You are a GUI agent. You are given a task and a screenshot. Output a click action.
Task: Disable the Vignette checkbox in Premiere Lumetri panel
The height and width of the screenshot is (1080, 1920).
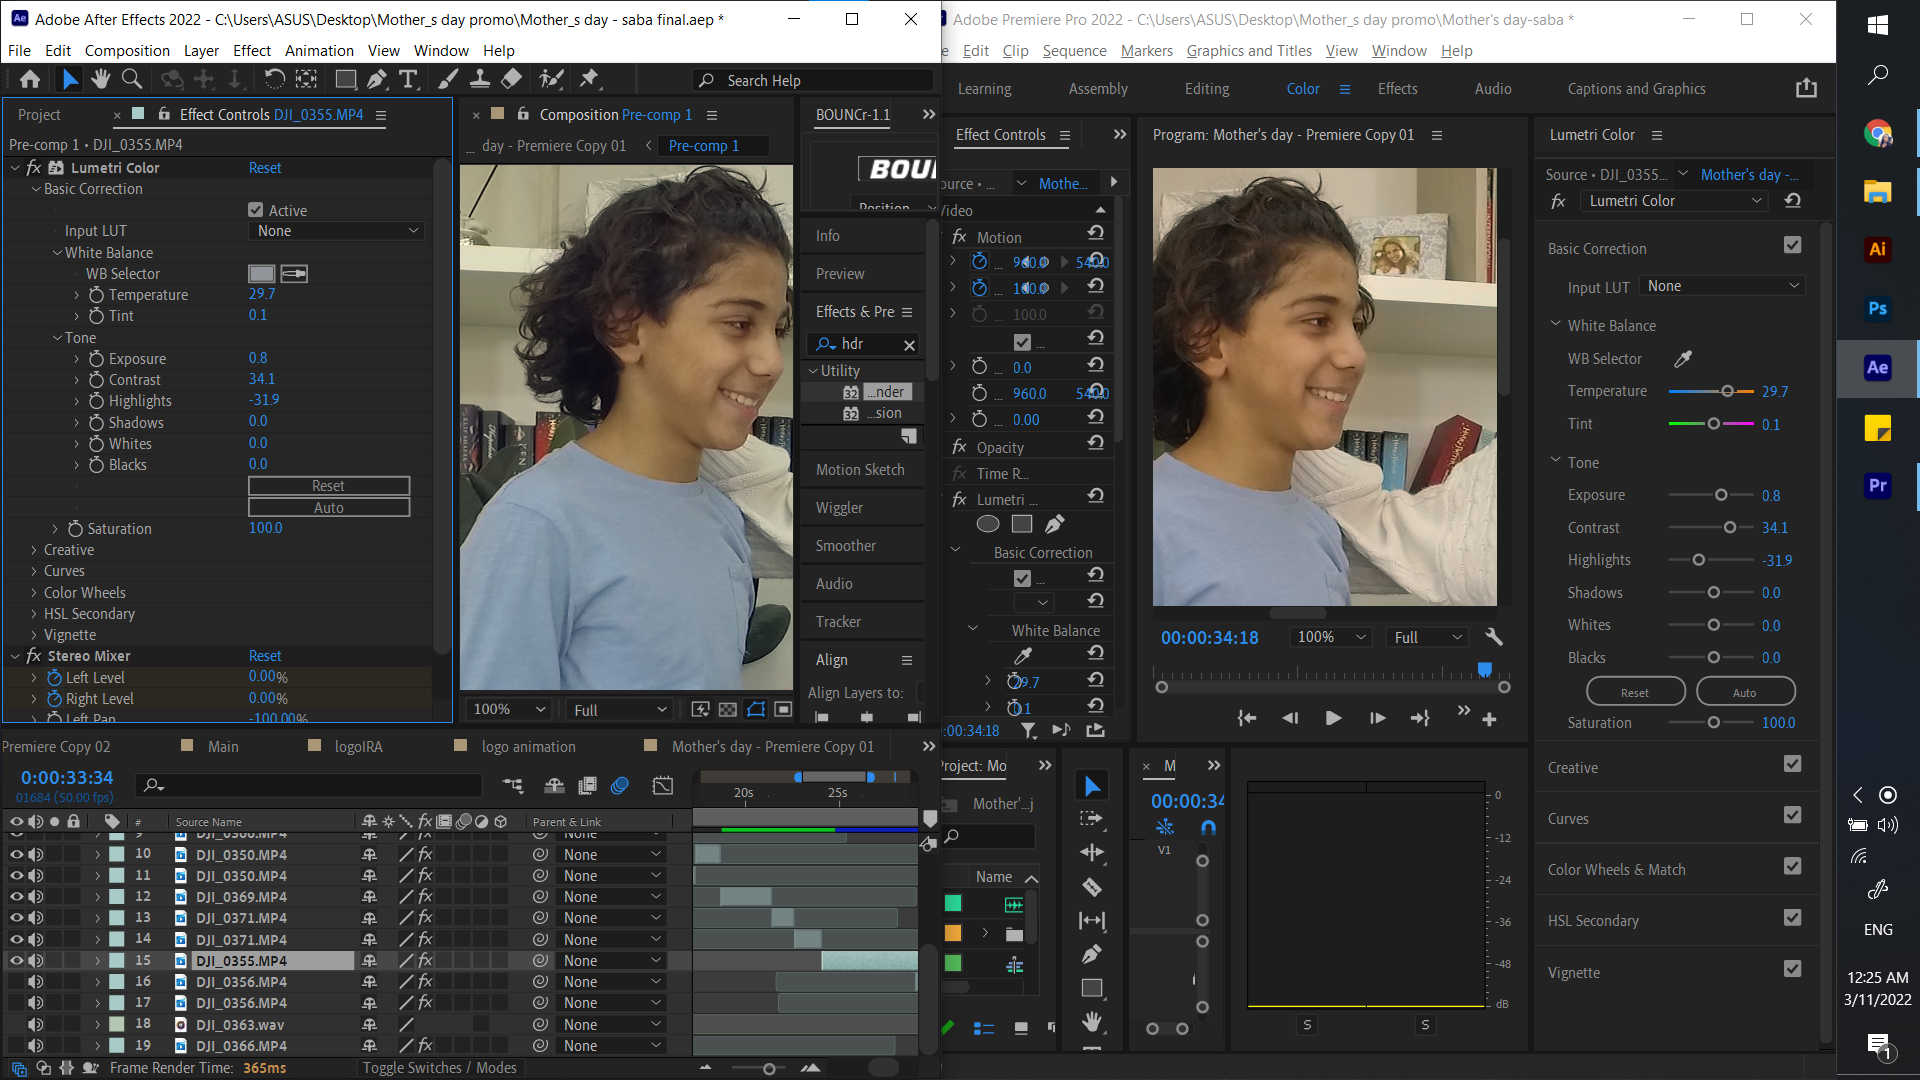(1792, 968)
